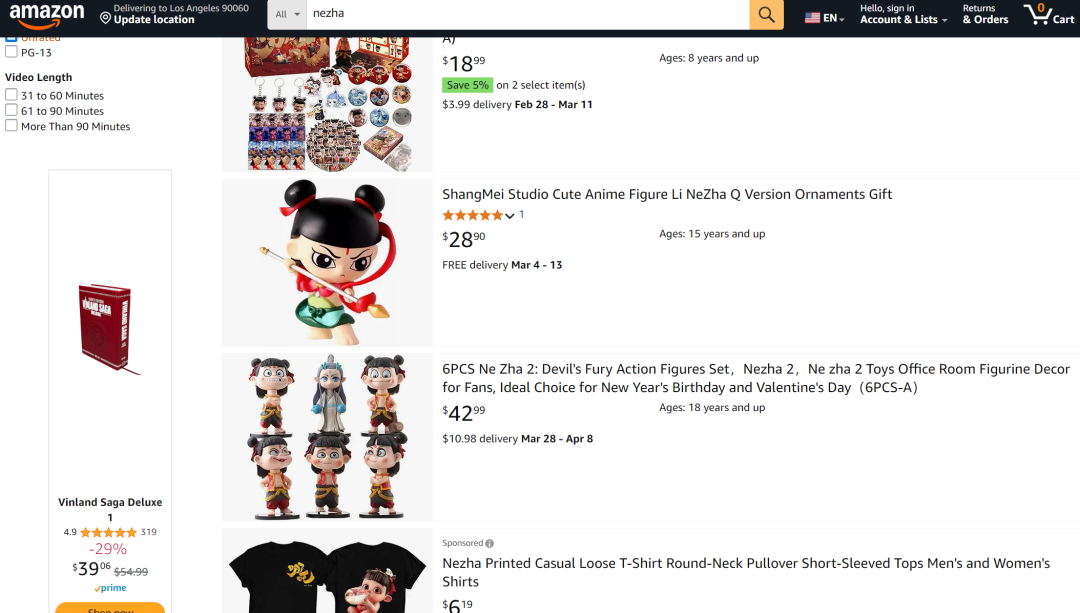The height and width of the screenshot is (613, 1080).
Task: Expand Account & Lists menu
Action: tap(903, 14)
